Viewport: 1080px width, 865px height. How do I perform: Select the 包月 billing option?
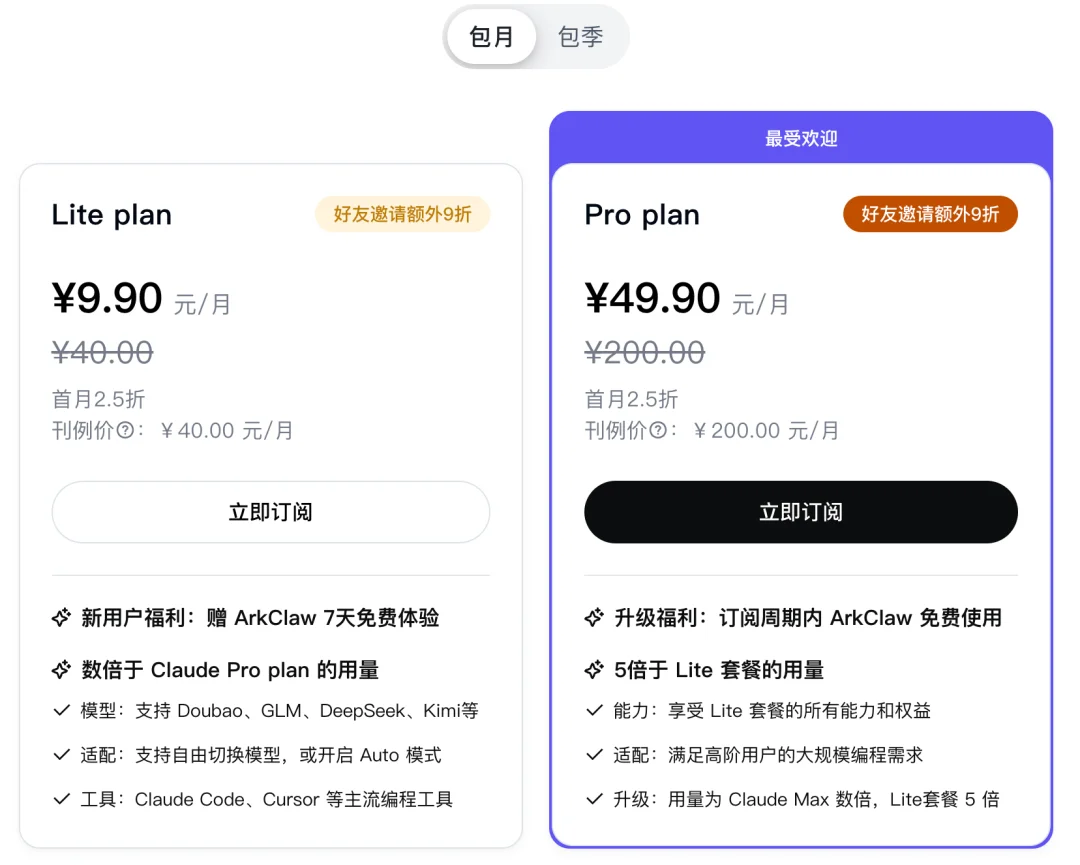tap(492, 36)
